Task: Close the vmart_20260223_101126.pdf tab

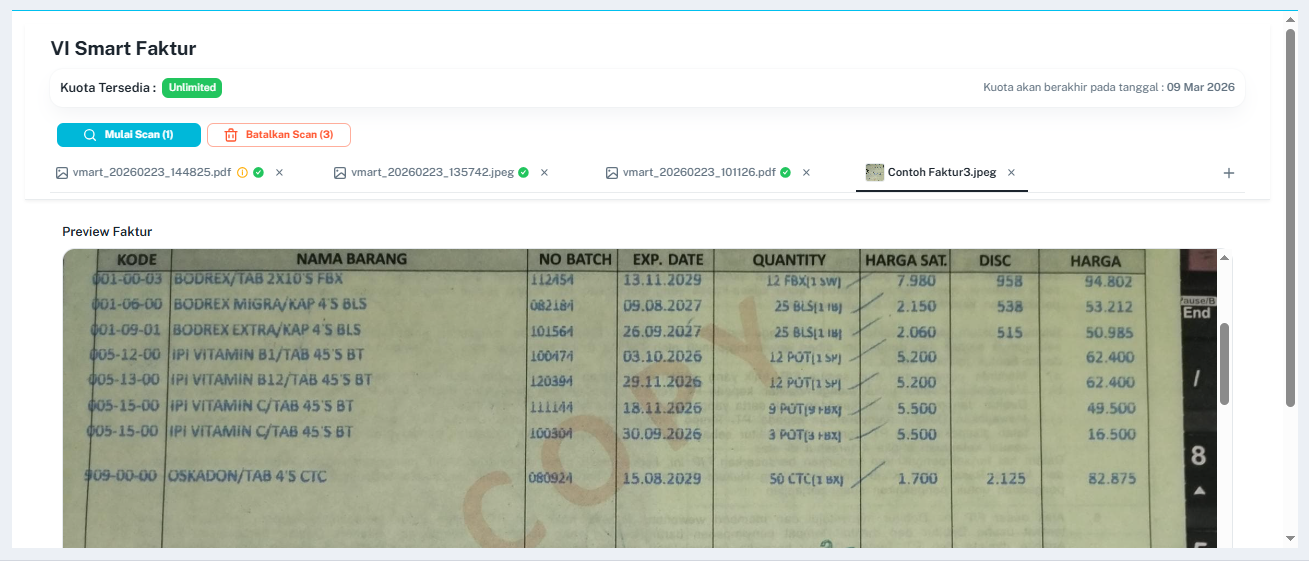Action: pyautogui.click(x=806, y=173)
